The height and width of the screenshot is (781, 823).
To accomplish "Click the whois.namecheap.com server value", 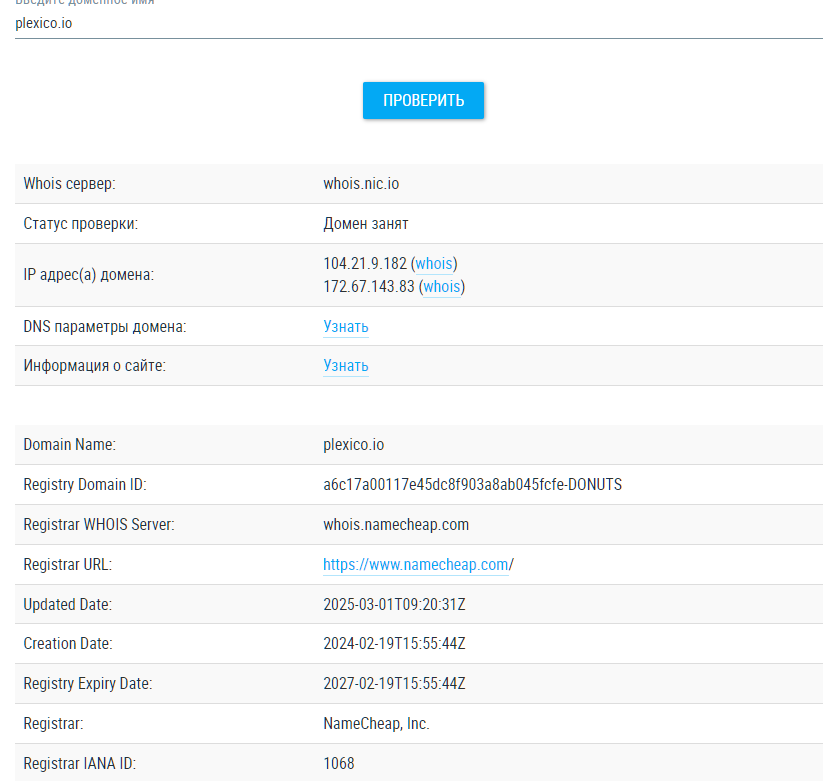I will 396,525.
